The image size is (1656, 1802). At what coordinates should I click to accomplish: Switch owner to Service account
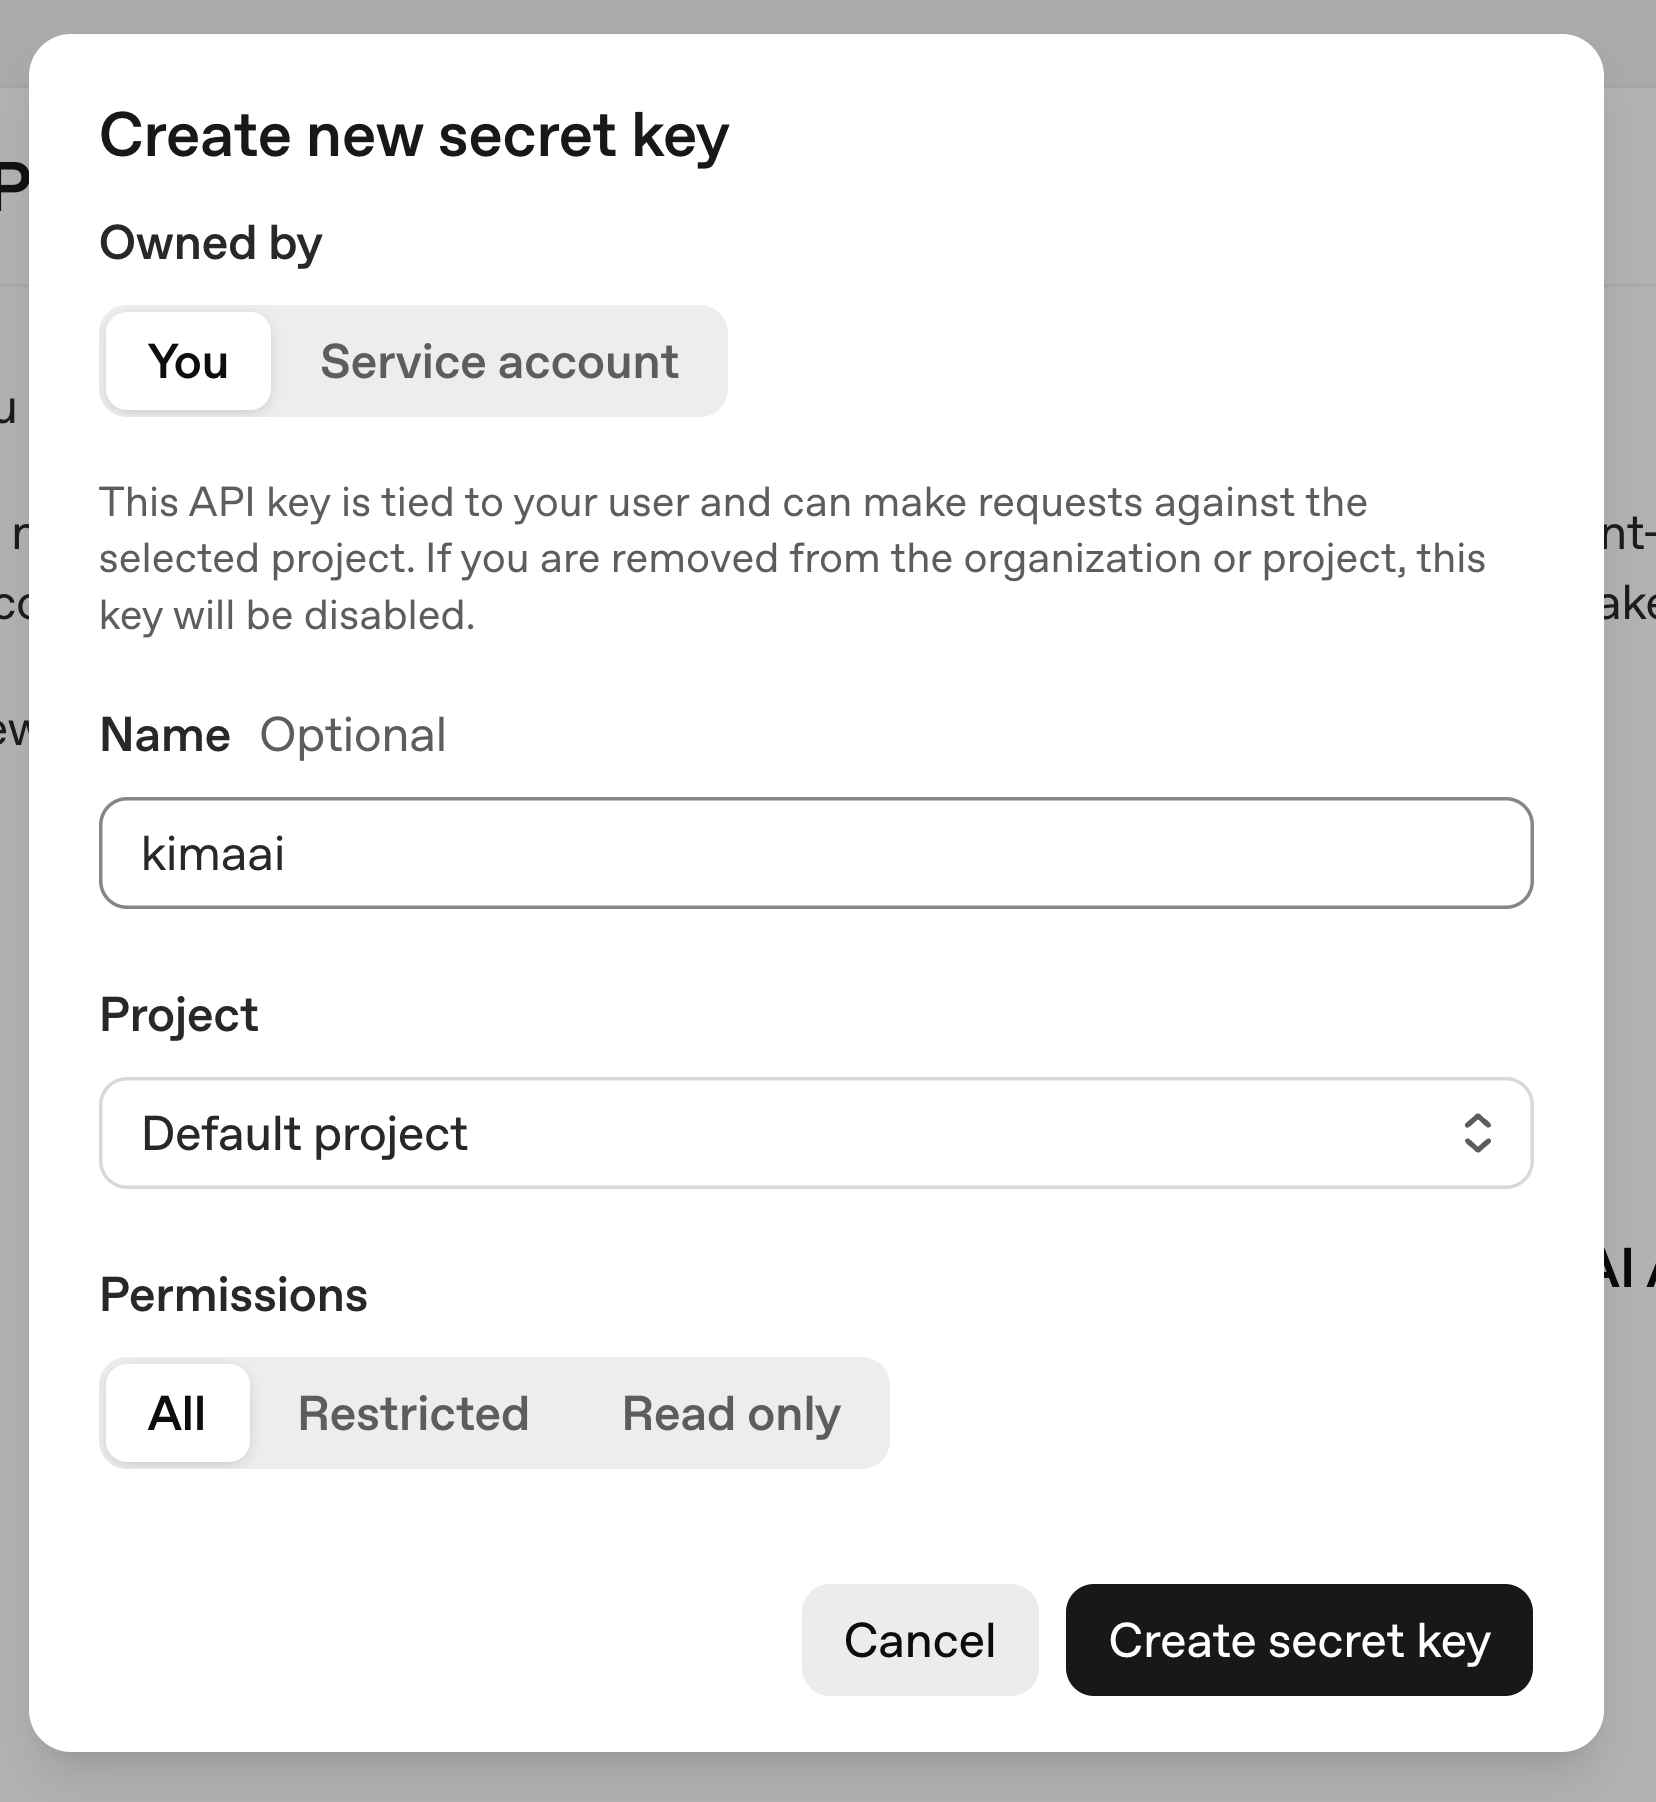pyautogui.click(x=499, y=361)
